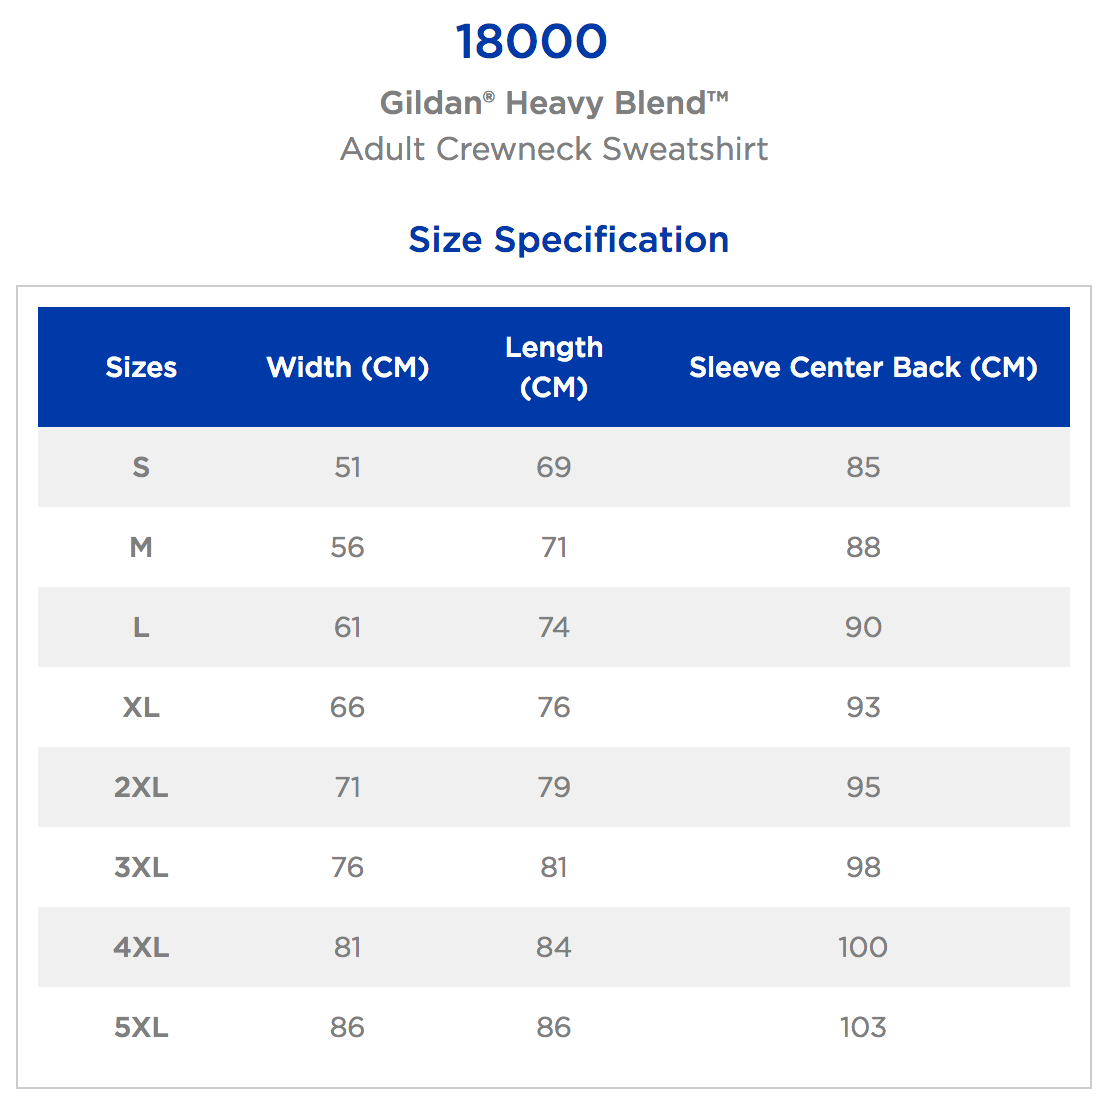
Task: Select sleeve value 103 in the 5XL row
Action: [x=863, y=1027]
